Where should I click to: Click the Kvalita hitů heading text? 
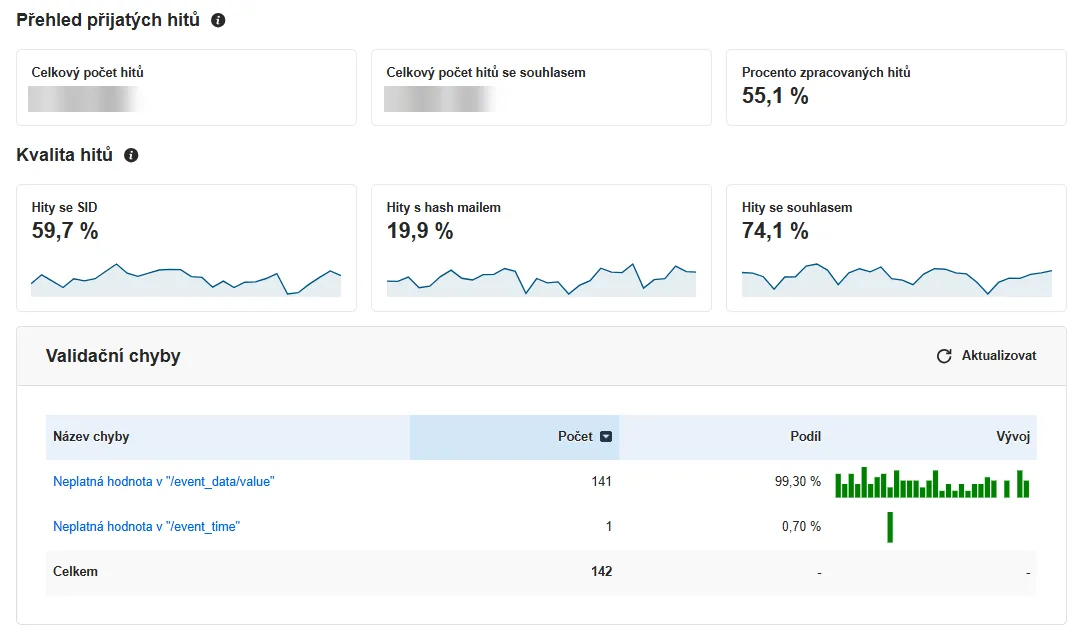pyautogui.click(x=64, y=155)
